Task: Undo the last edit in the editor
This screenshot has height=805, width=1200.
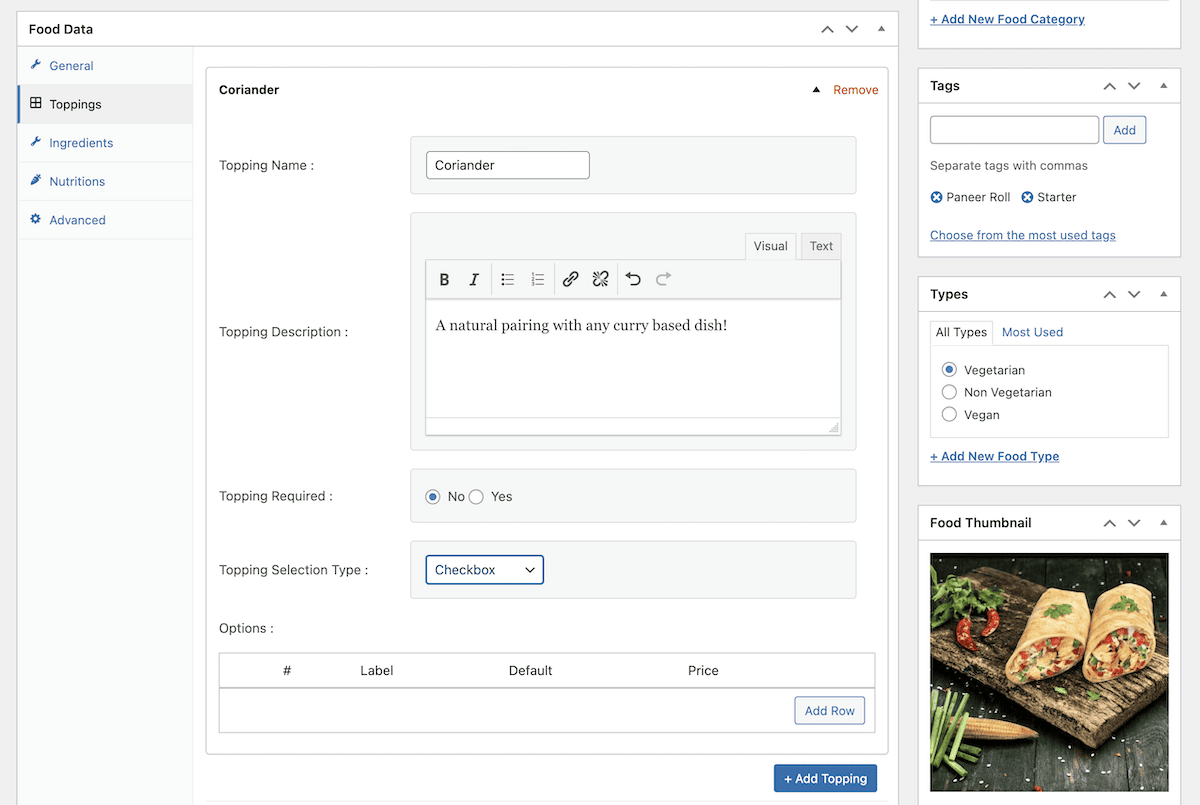Action: [x=633, y=280]
